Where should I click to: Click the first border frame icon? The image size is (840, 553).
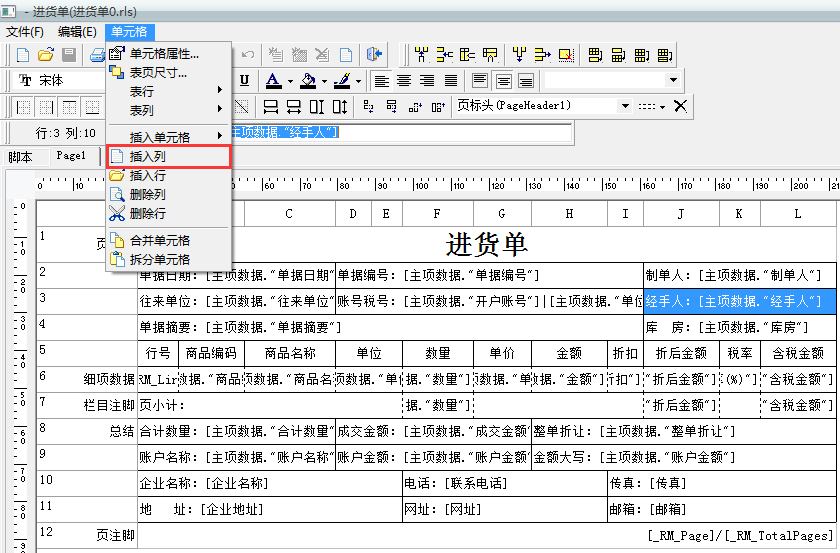[x=23, y=107]
